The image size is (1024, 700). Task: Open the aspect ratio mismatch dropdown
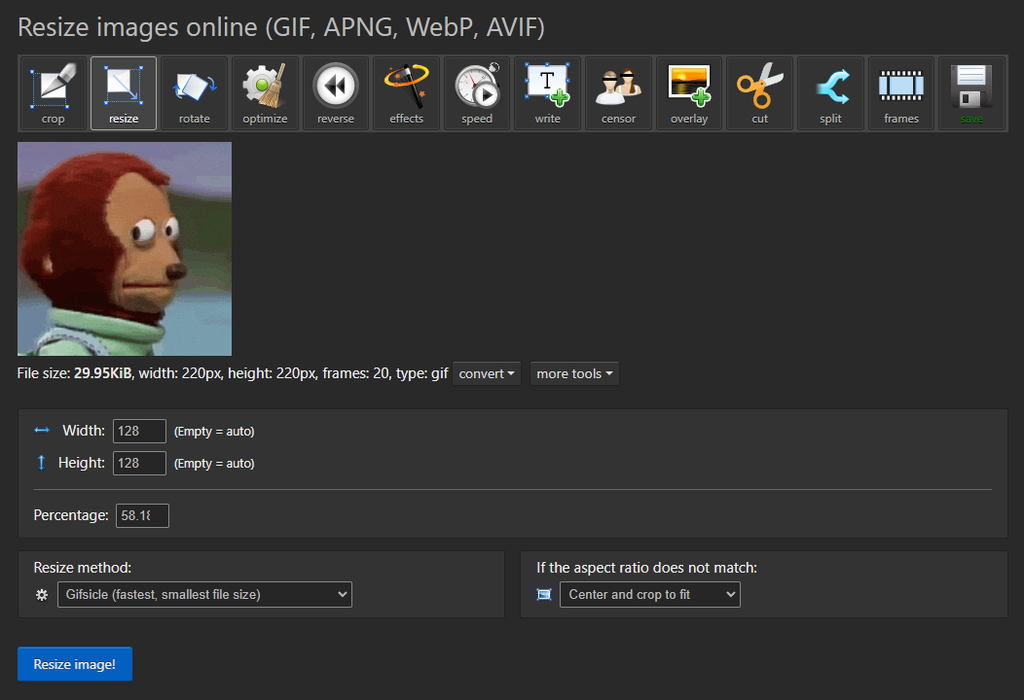649,594
